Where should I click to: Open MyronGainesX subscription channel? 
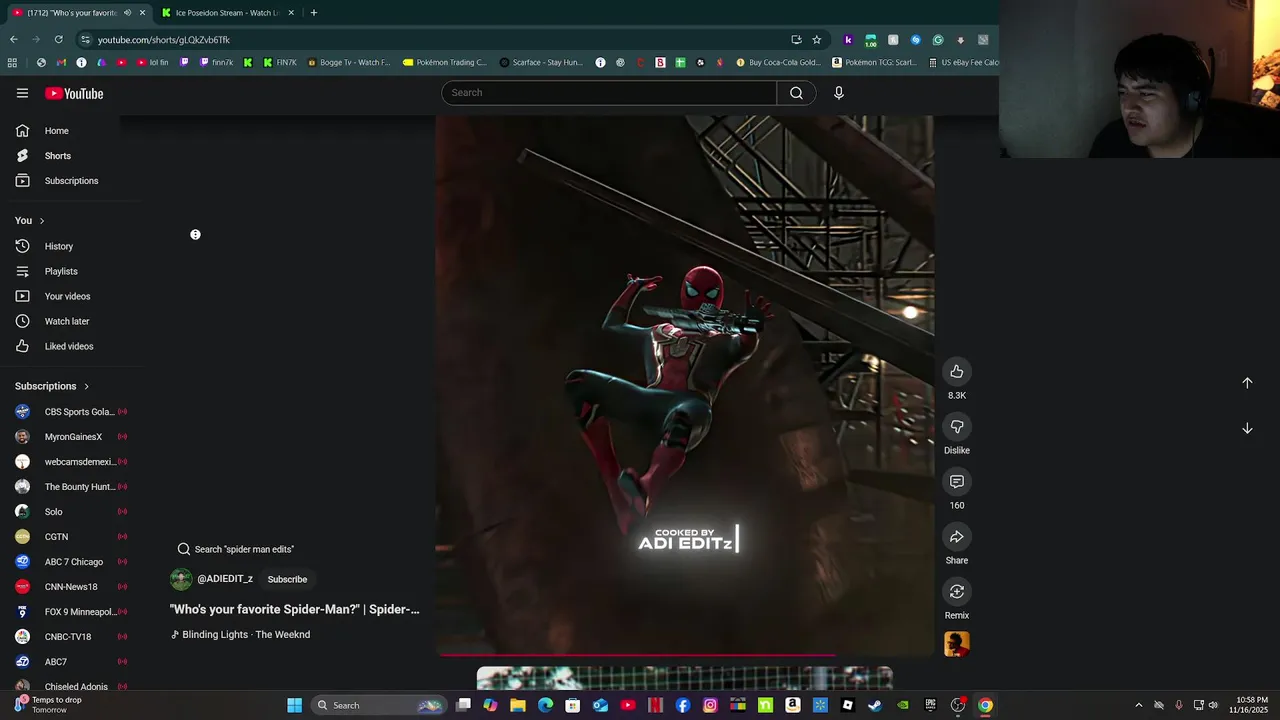pos(70,437)
